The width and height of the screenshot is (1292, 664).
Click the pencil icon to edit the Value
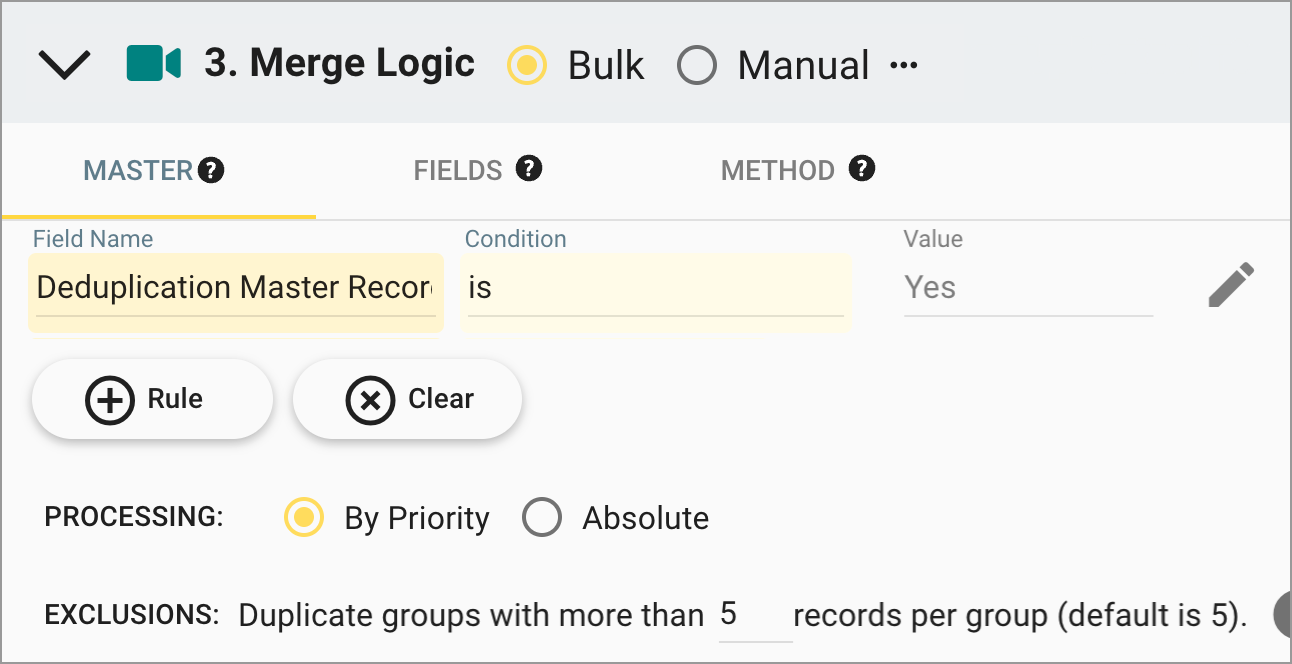pos(1231,284)
